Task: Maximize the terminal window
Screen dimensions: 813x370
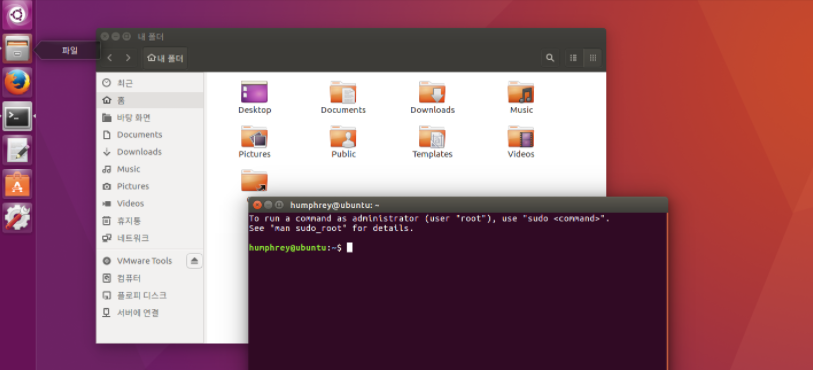Action: [x=279, y=205]
